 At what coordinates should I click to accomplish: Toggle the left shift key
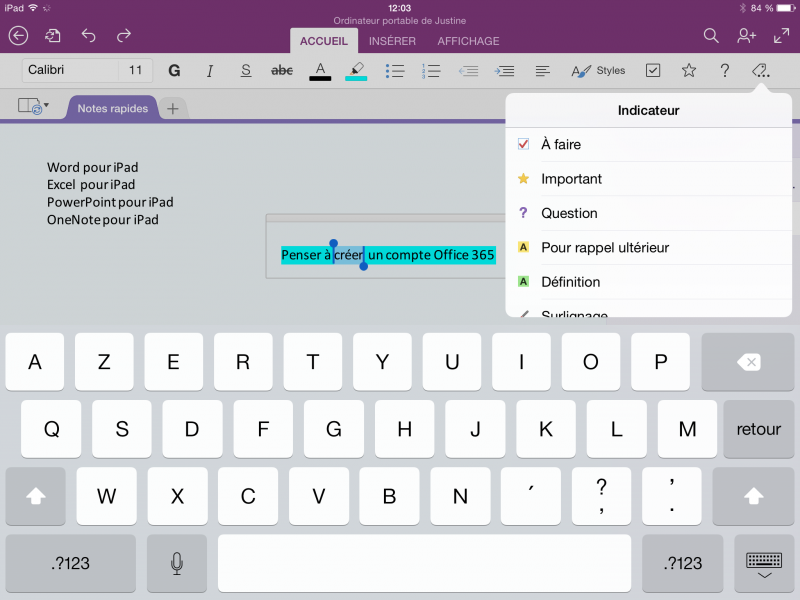coord(35,495)
